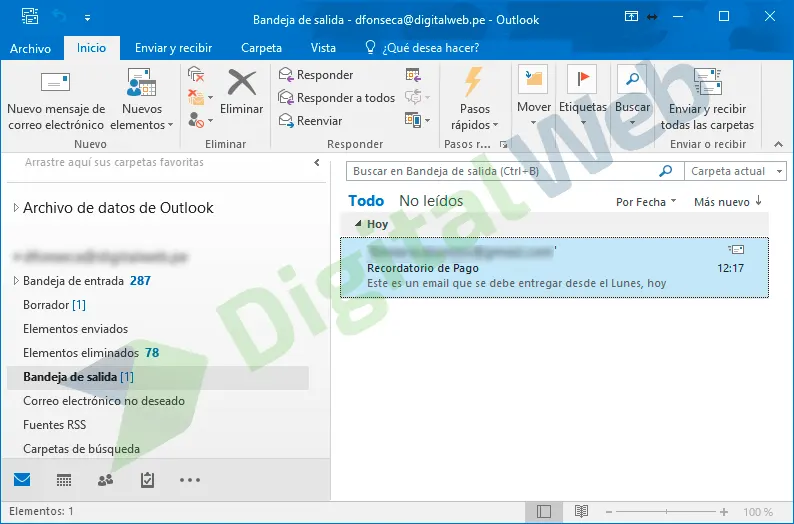Click the outbox message envelope icon

736,249
